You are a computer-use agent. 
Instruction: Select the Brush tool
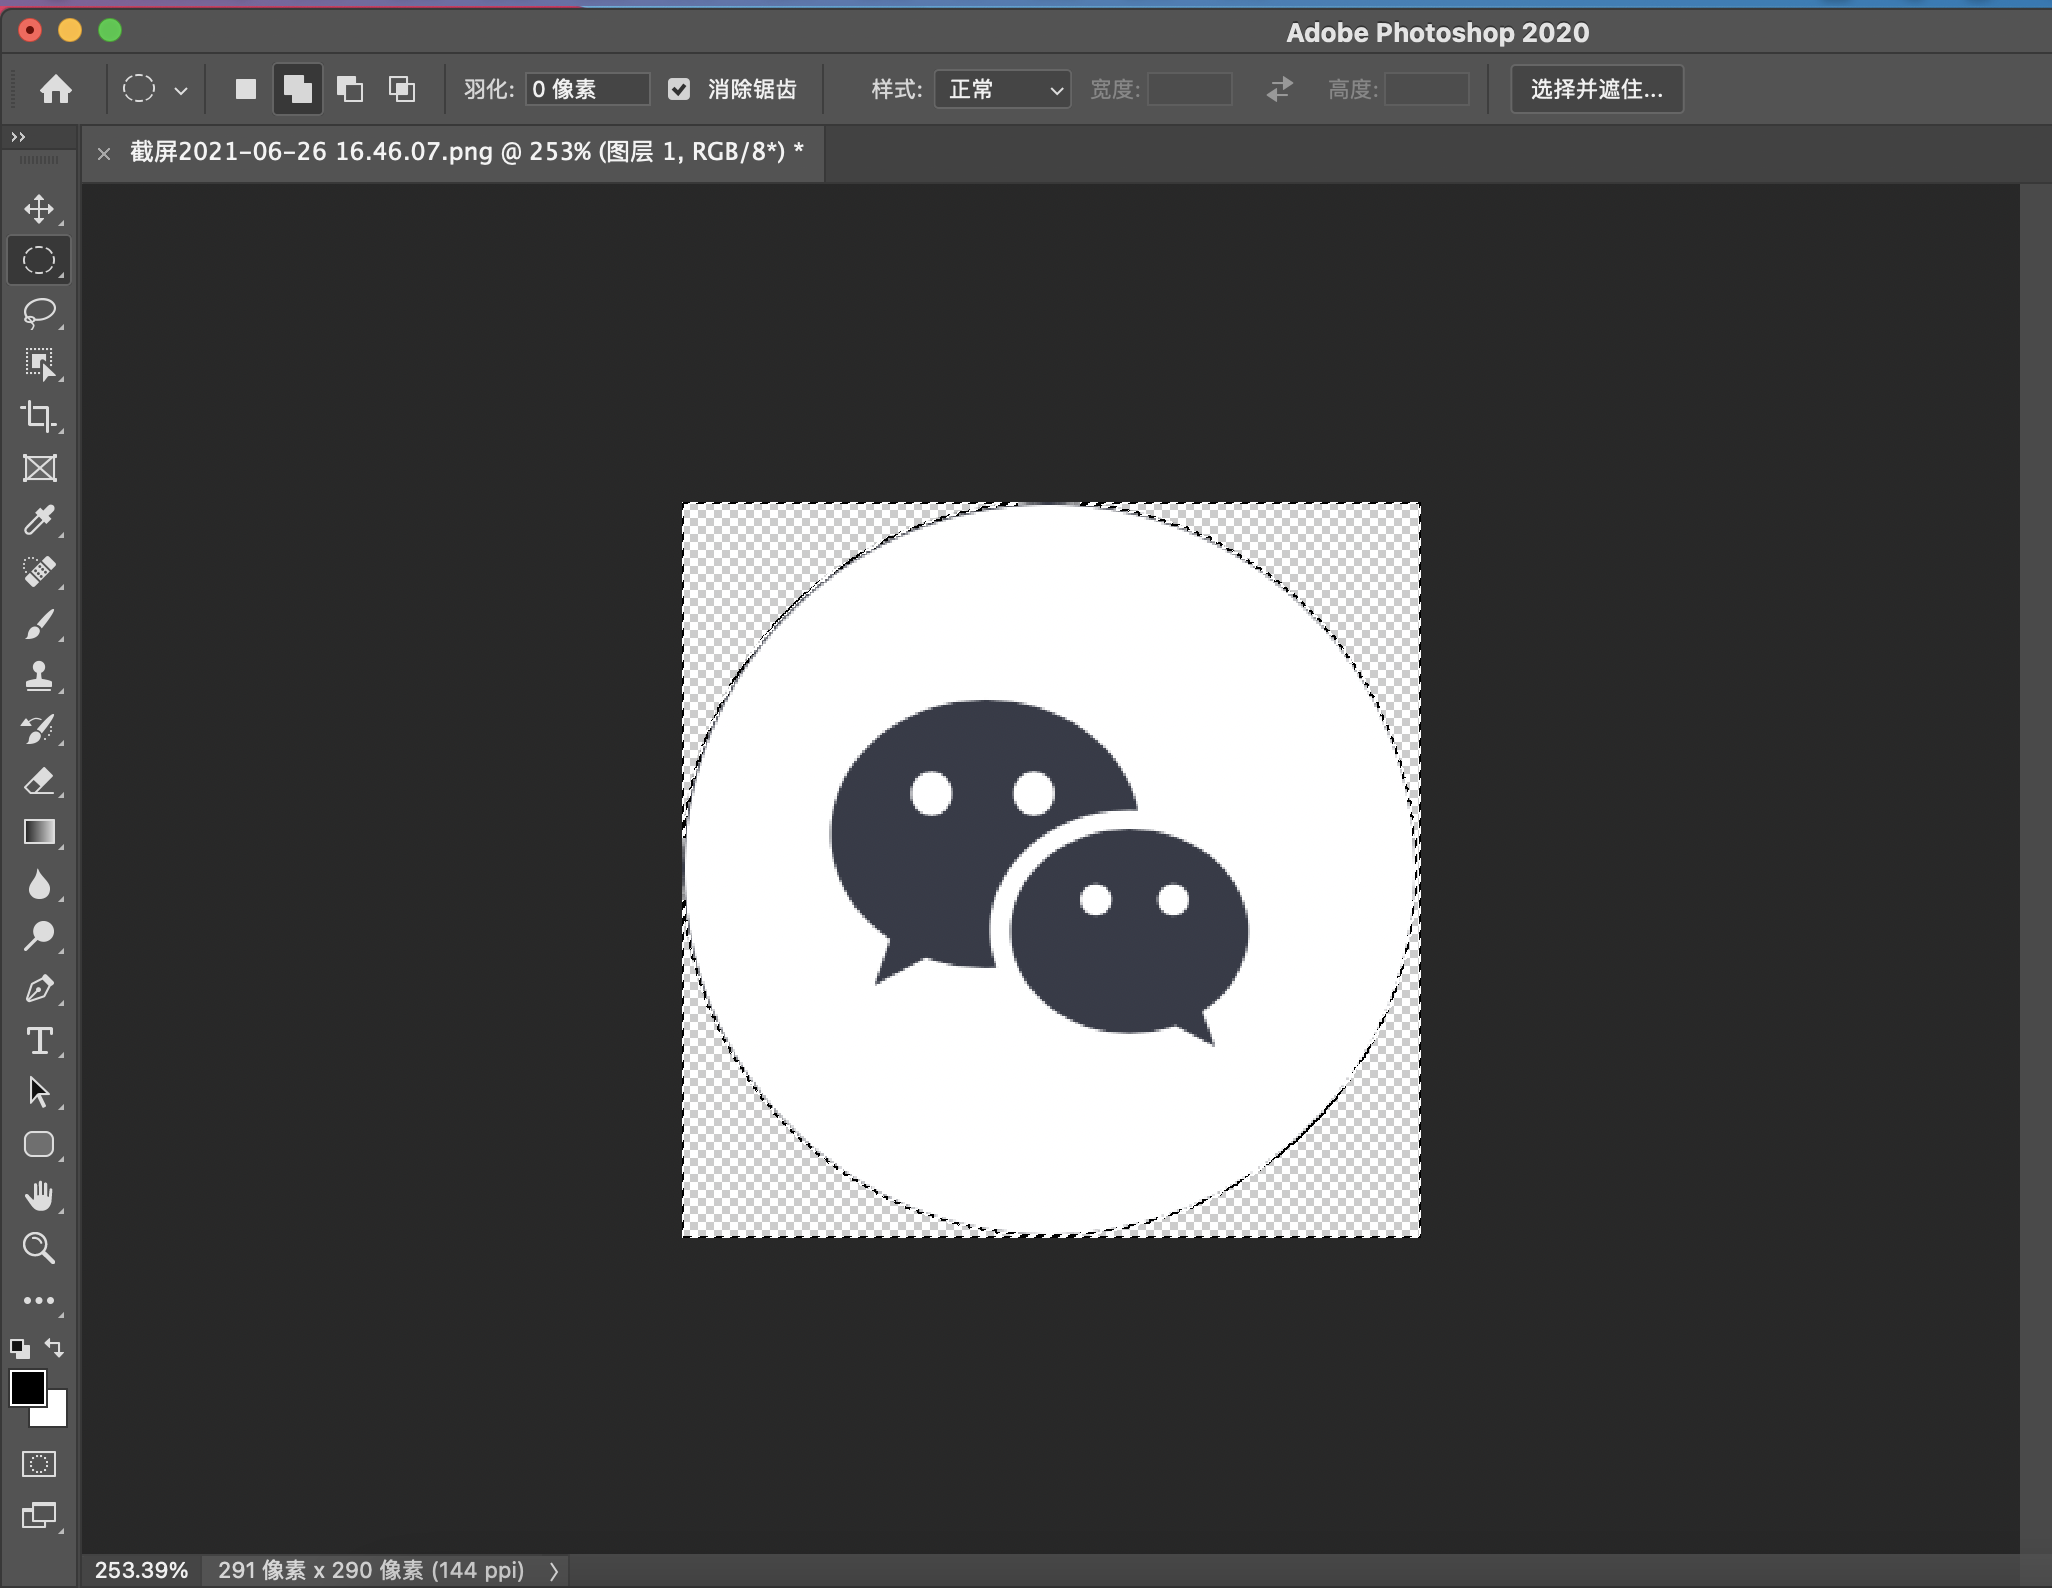click(x=39, y=625)
